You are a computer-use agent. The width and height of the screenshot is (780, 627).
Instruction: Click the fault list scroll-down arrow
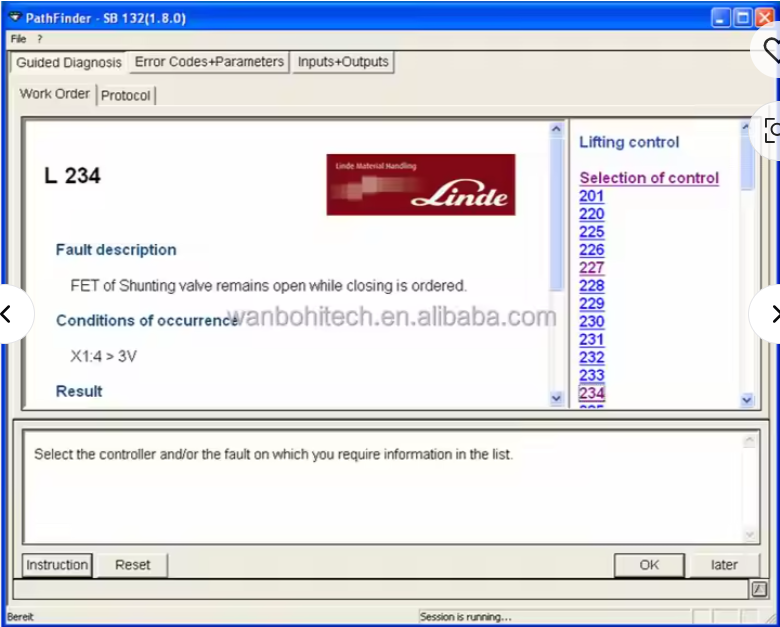(747, 400)
